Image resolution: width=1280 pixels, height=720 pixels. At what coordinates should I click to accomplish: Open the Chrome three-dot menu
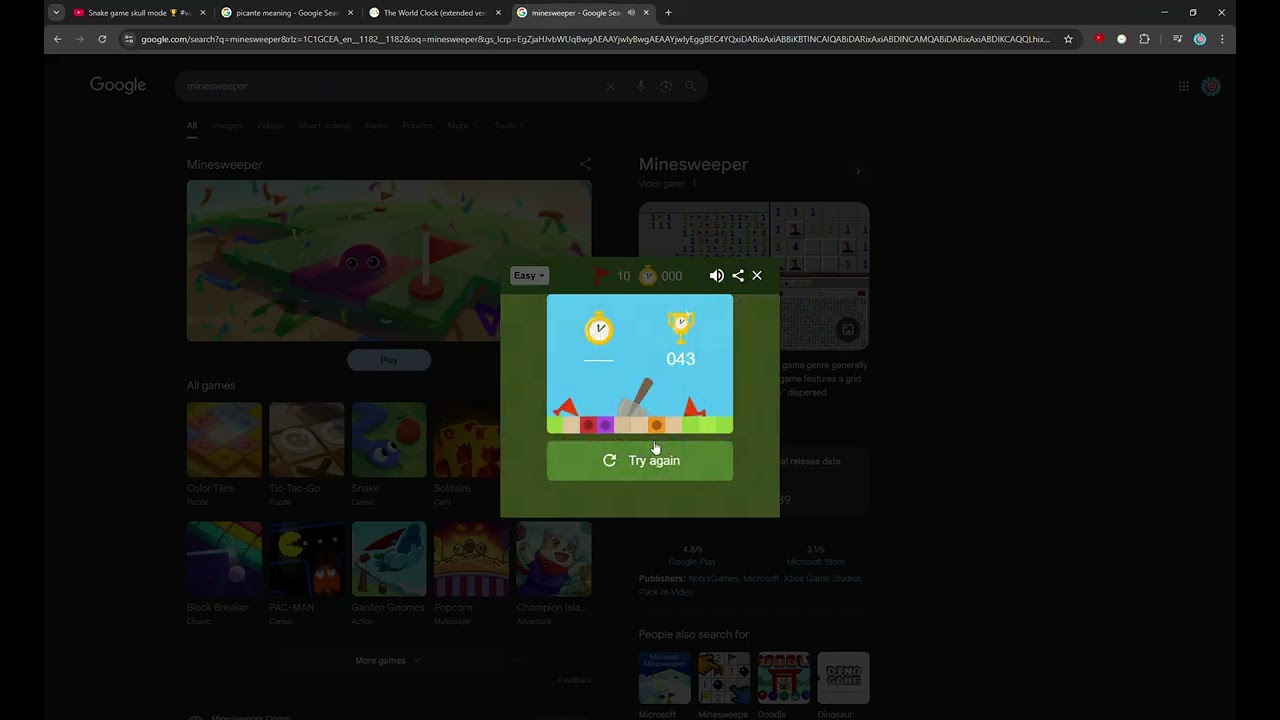coord(1222,39)
